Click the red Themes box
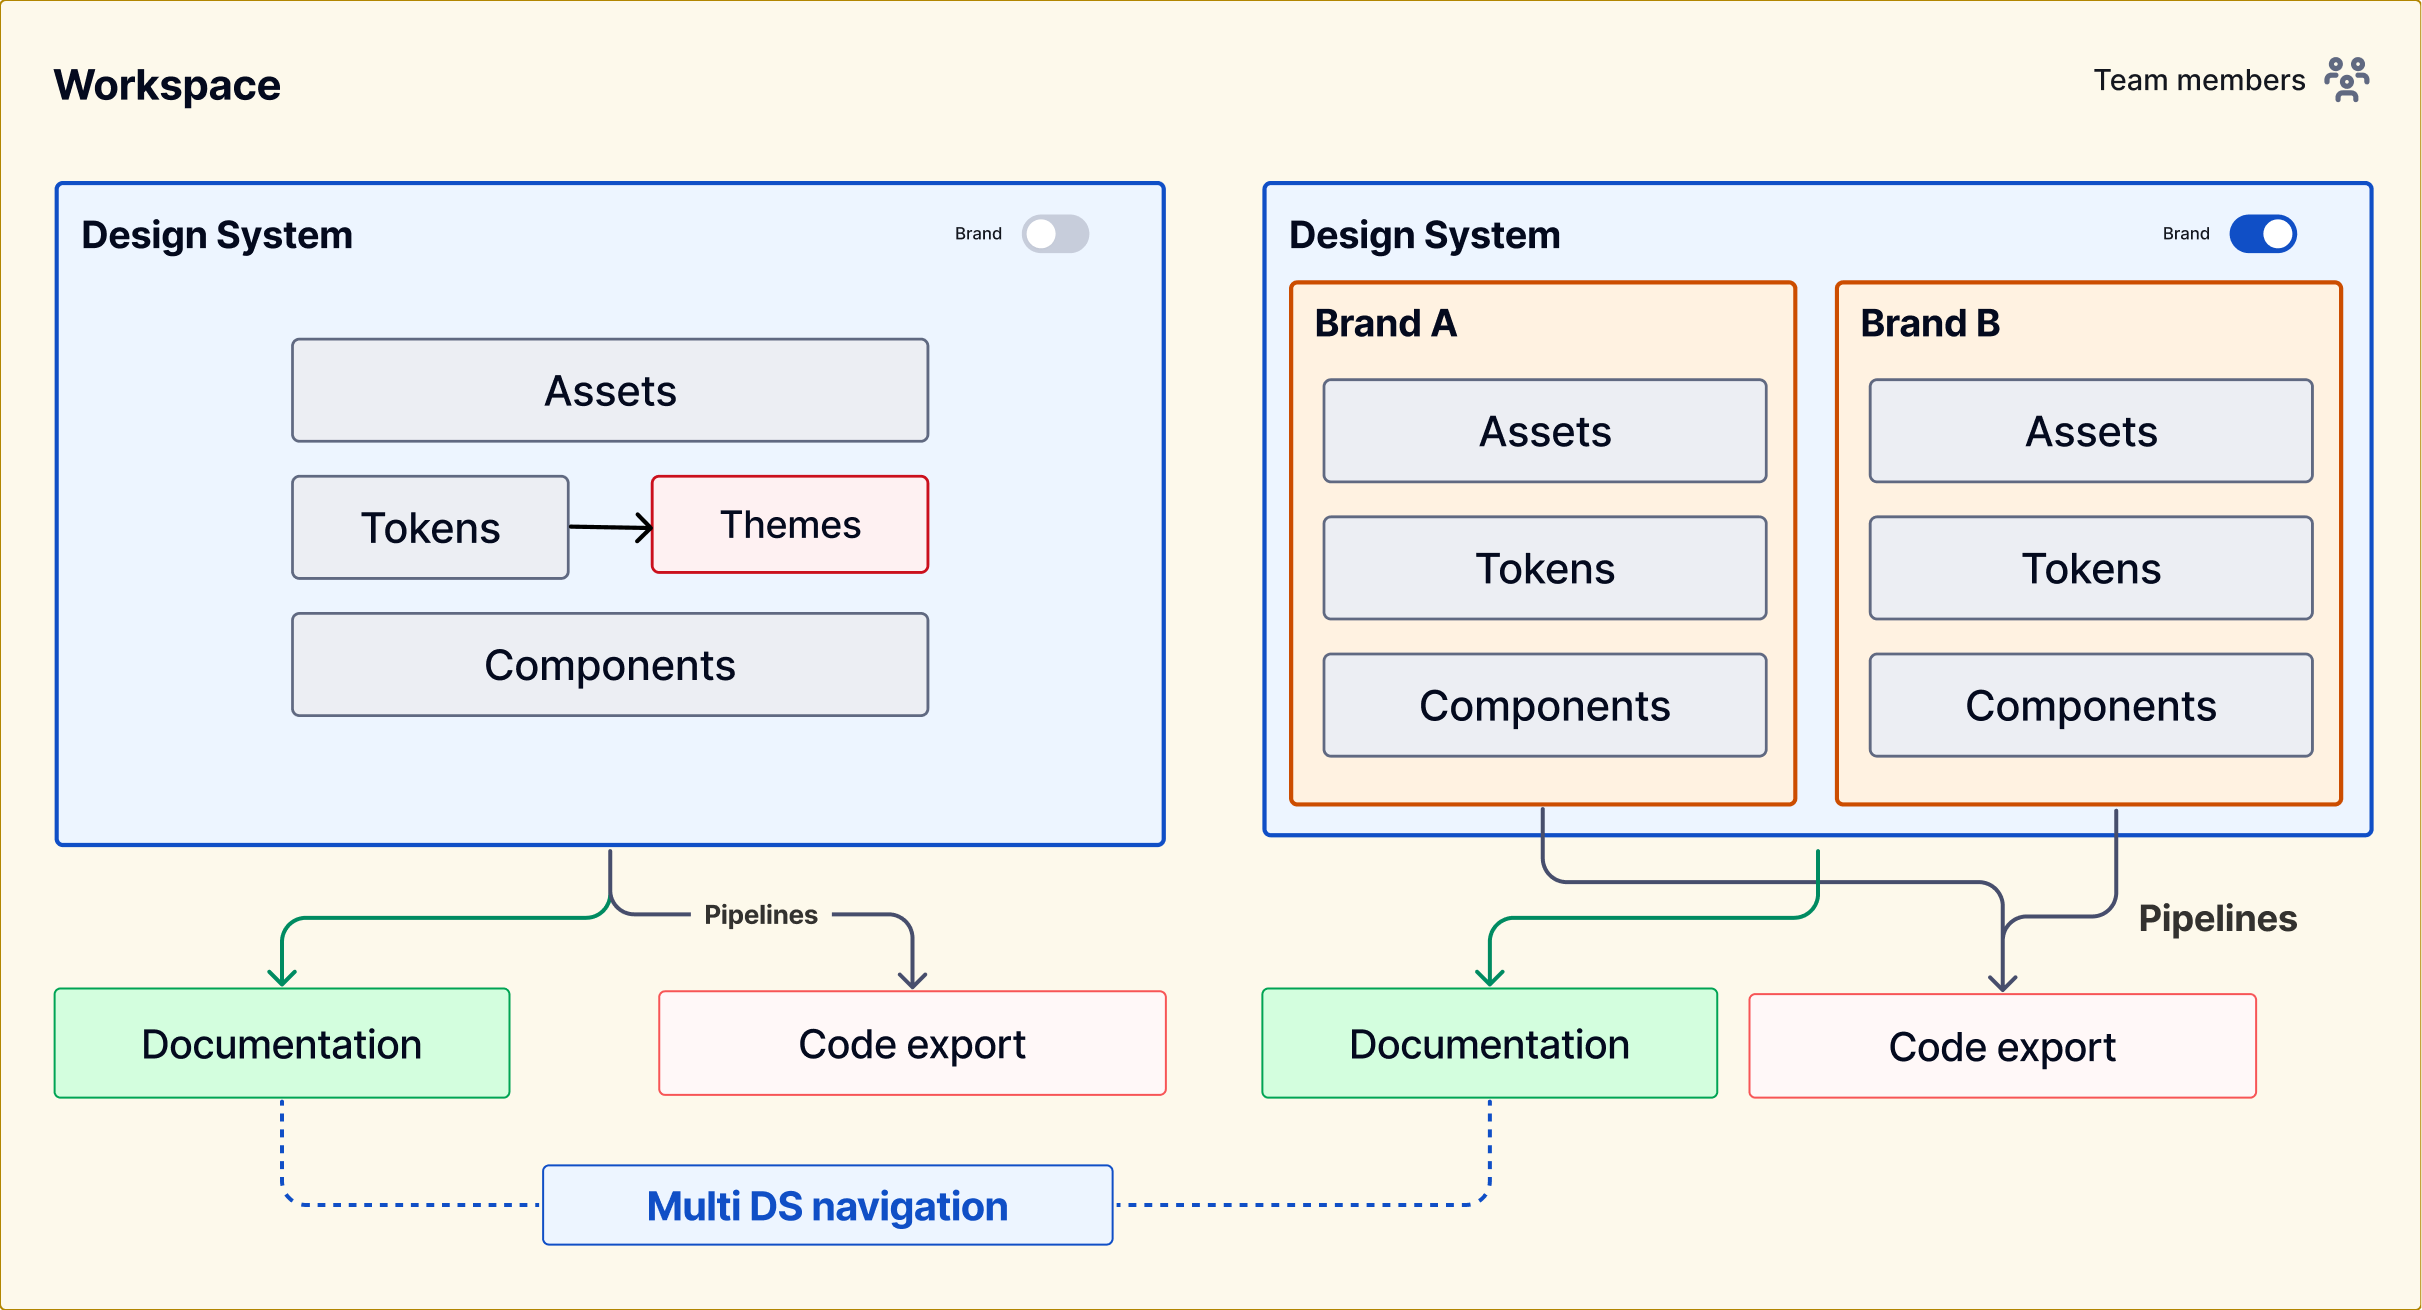The image size is (2422, 1310). pyautogui.click(x=790, y=525)
